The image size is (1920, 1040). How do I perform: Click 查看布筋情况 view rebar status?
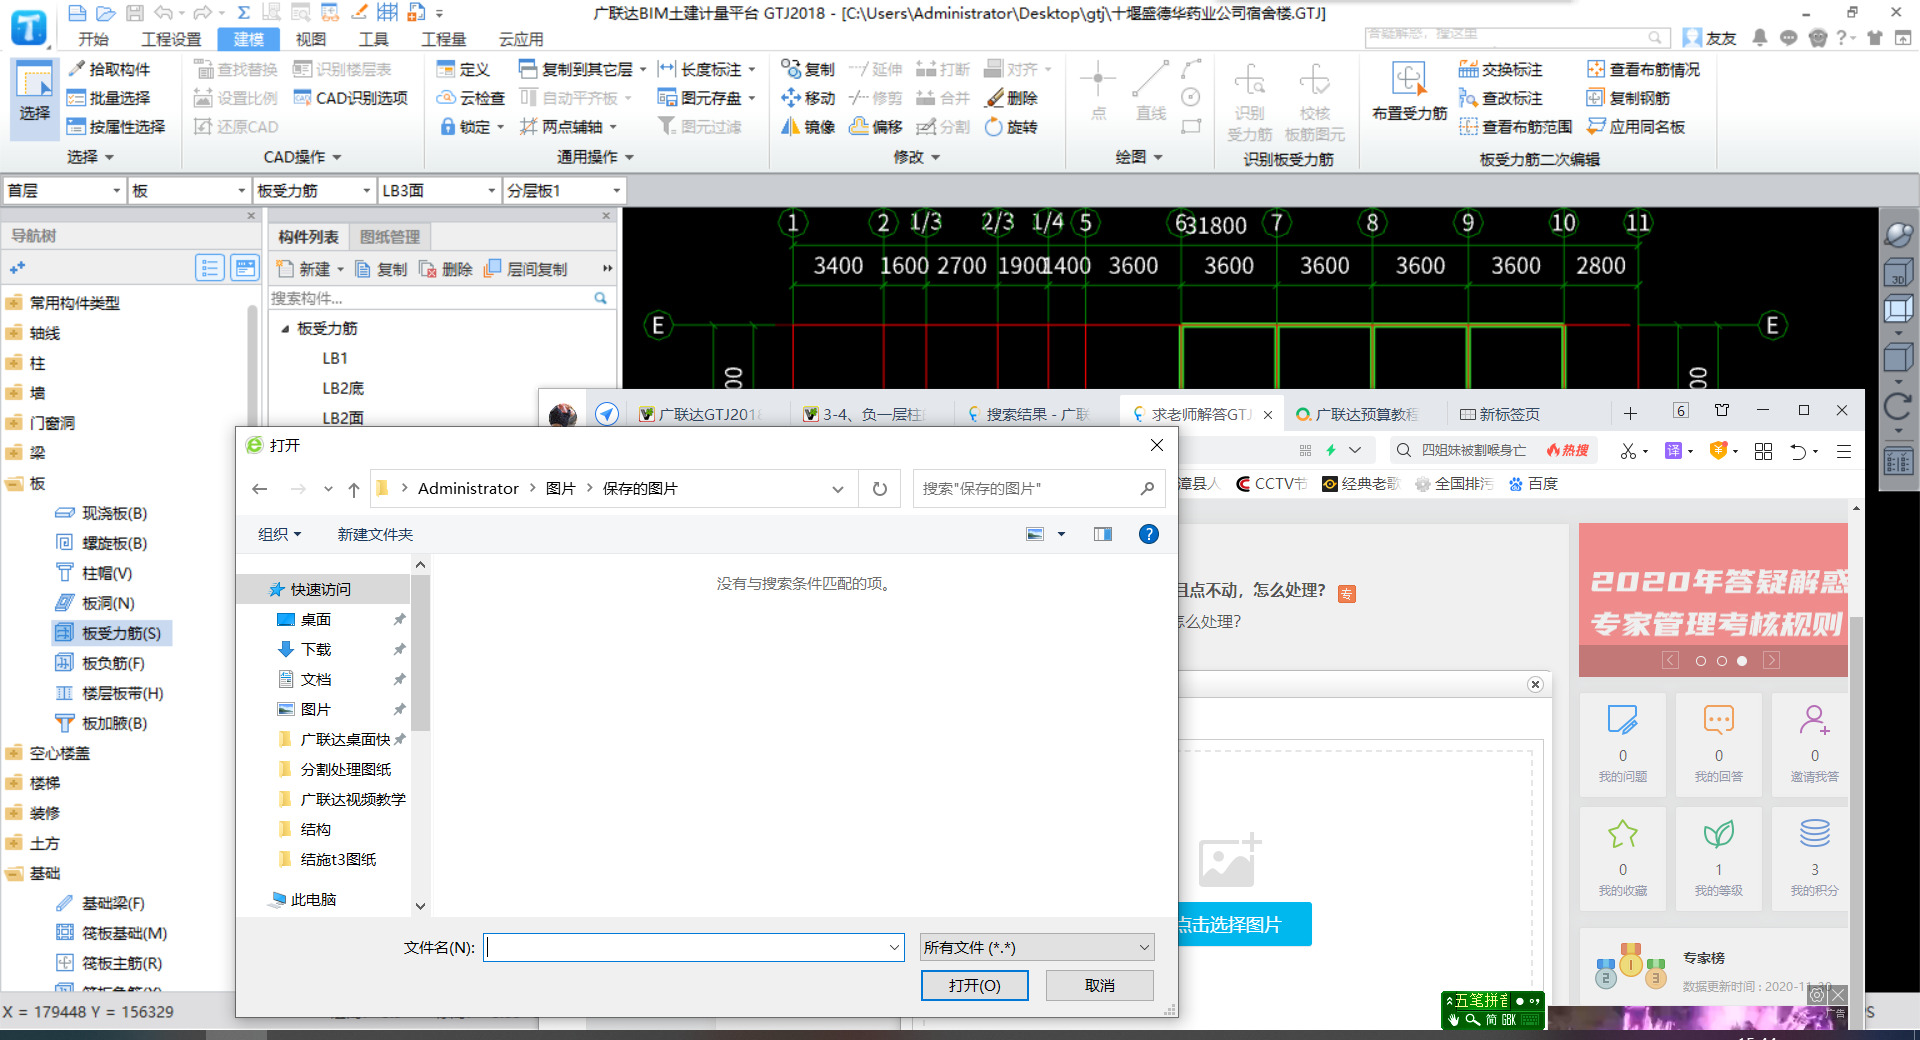click(x=1643, y=69)
